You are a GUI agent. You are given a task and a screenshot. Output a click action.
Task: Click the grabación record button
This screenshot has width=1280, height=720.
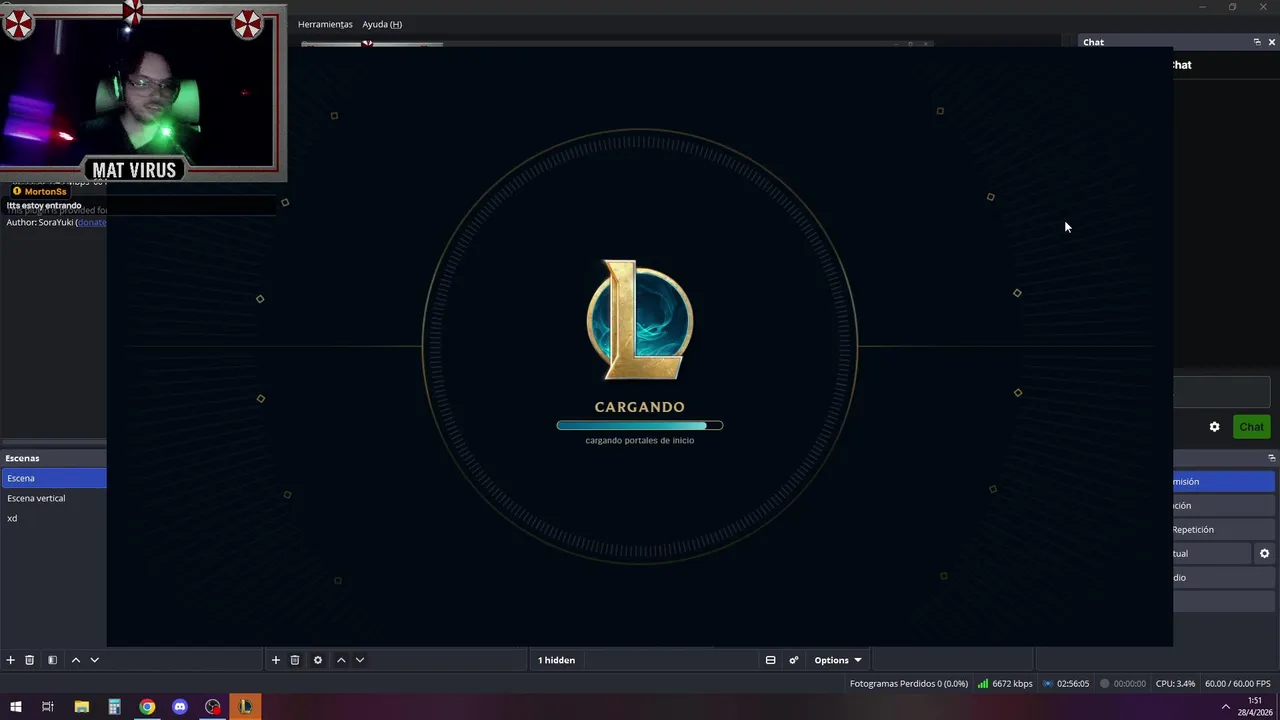(x=1224, y=505)
